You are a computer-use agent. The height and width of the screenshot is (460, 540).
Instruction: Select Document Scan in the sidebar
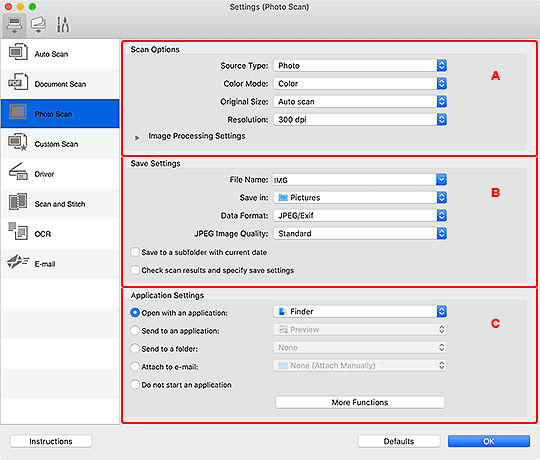coord(60,84)
